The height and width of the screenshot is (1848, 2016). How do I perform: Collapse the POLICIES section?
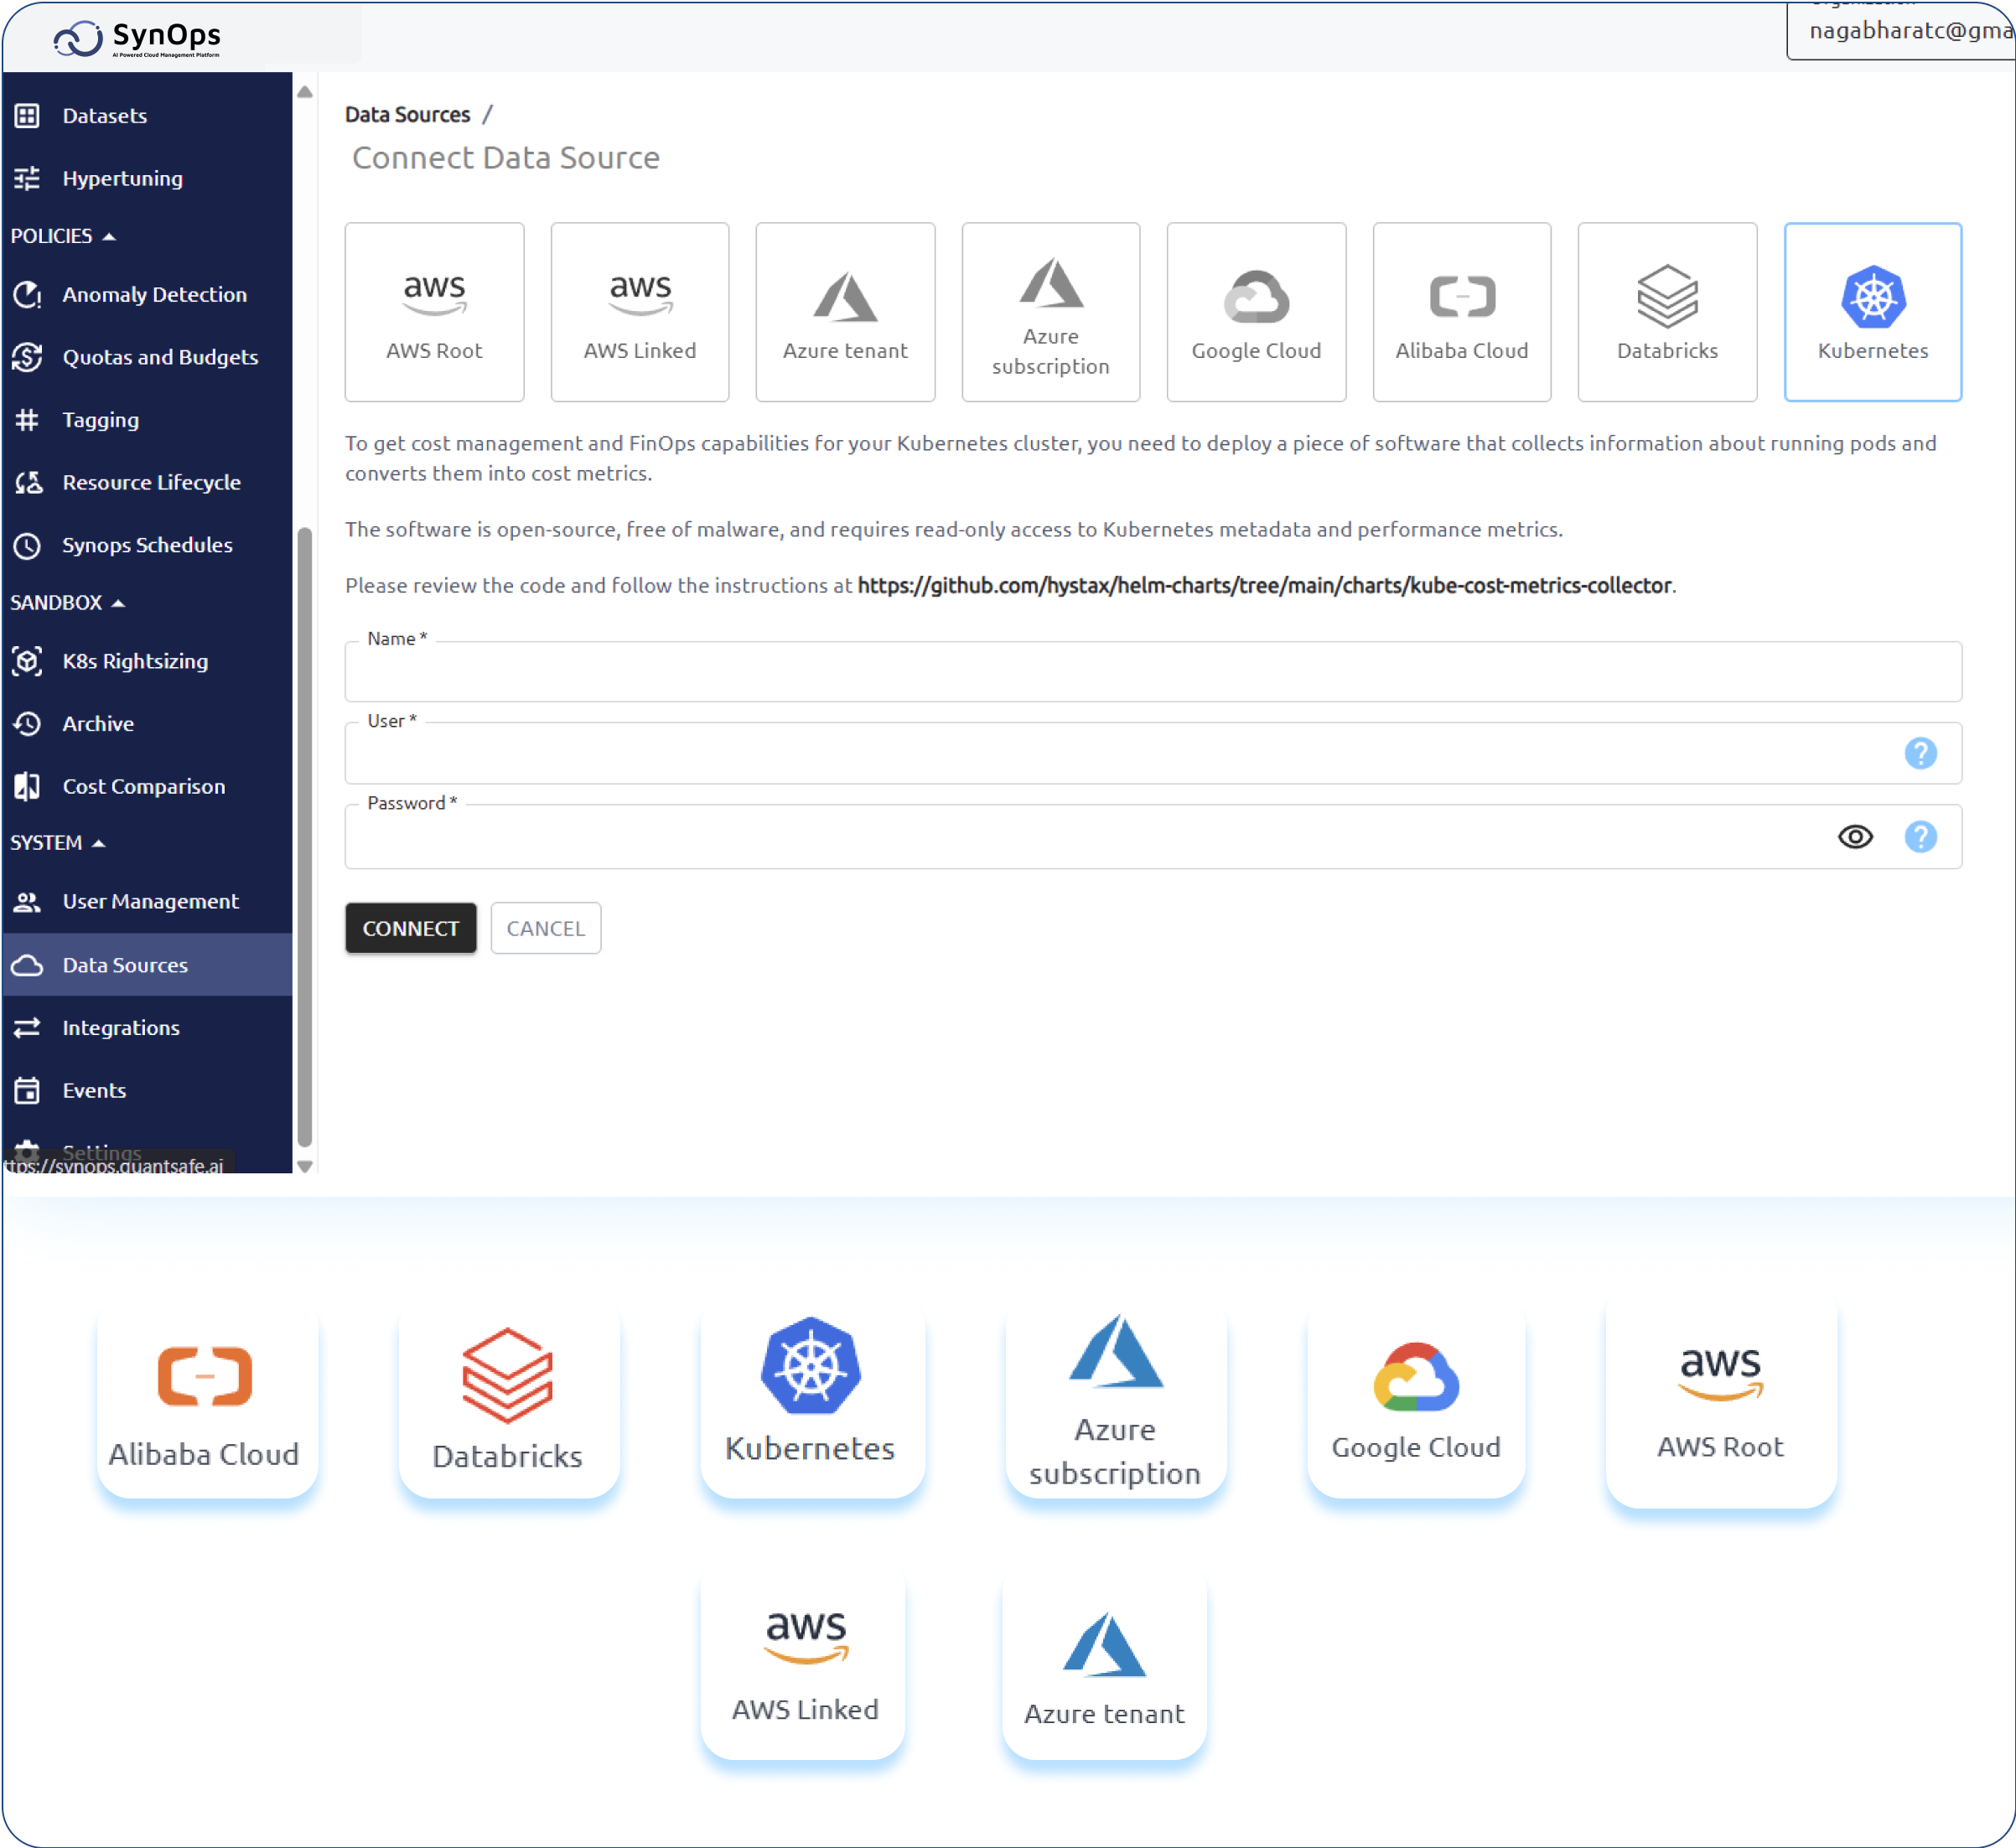[x=63, y=235]
